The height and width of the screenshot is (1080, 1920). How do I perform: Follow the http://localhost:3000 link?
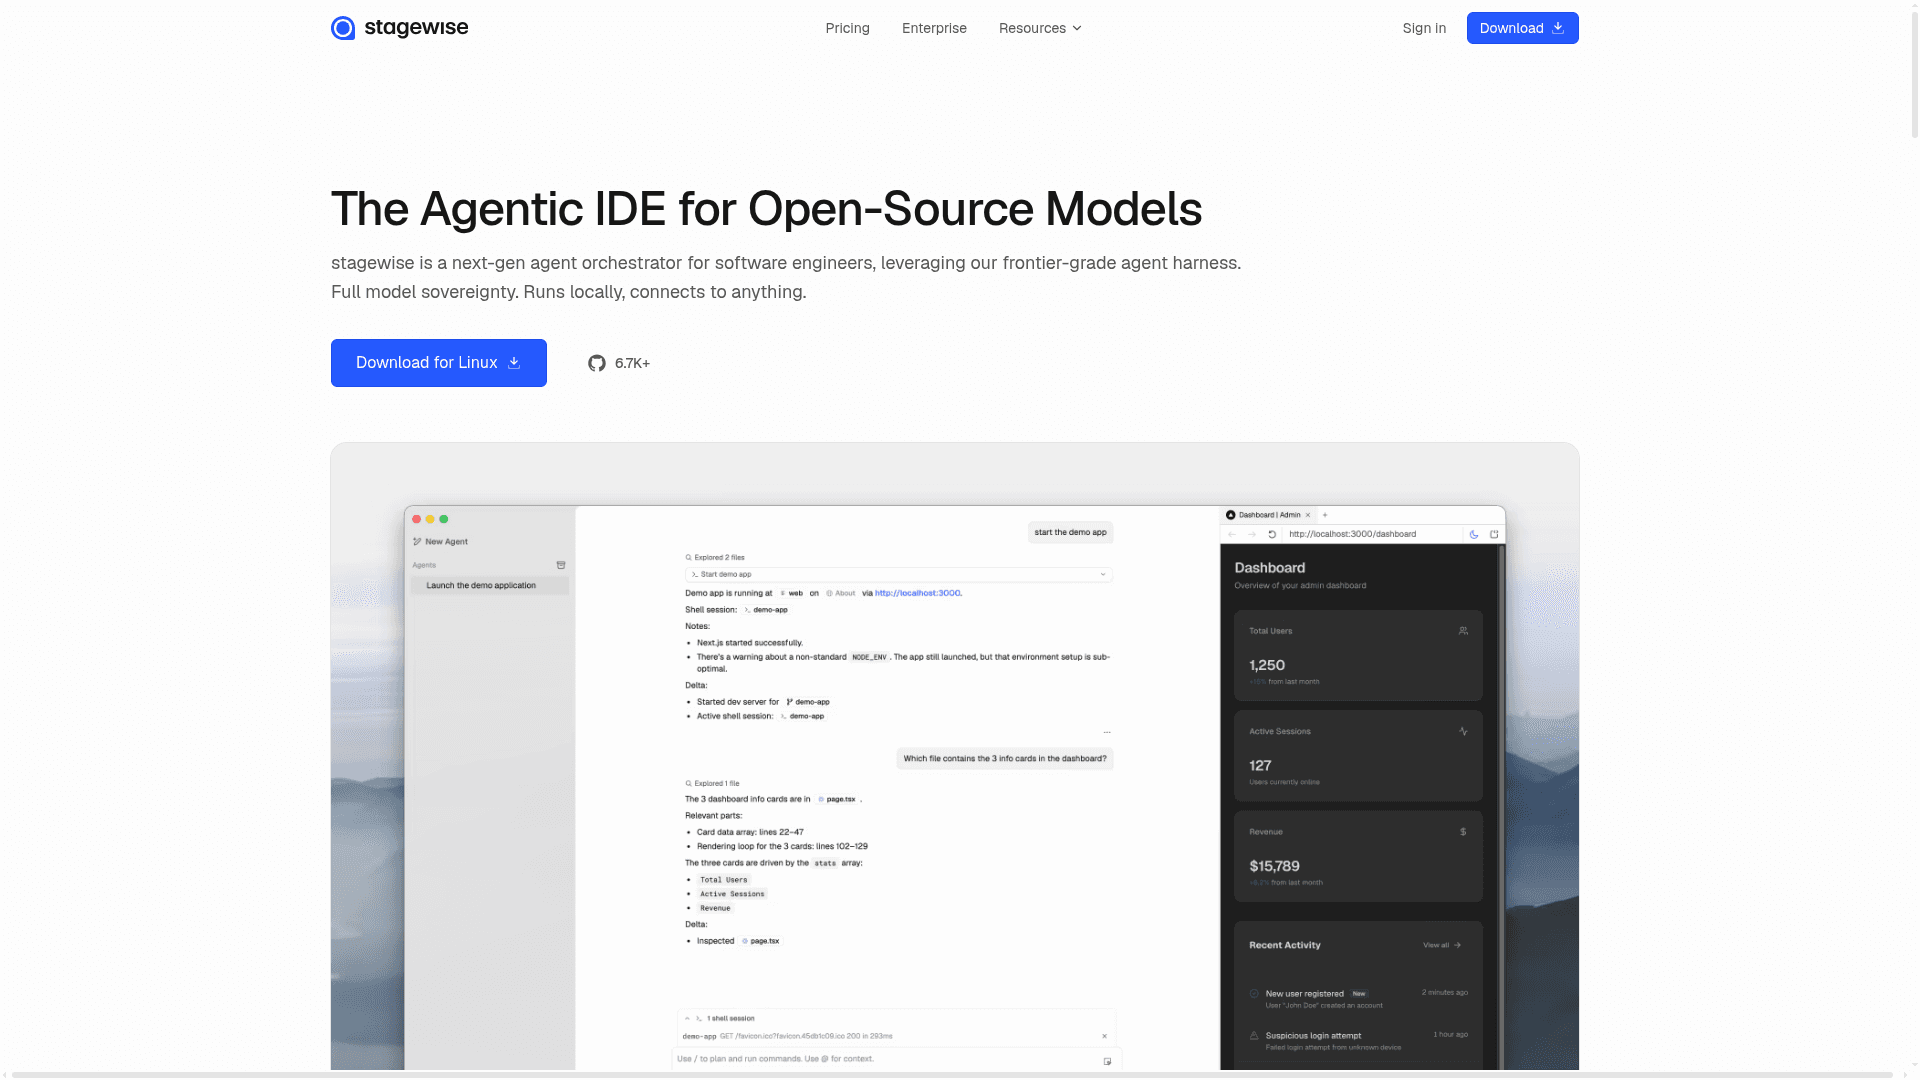(918, 593)
